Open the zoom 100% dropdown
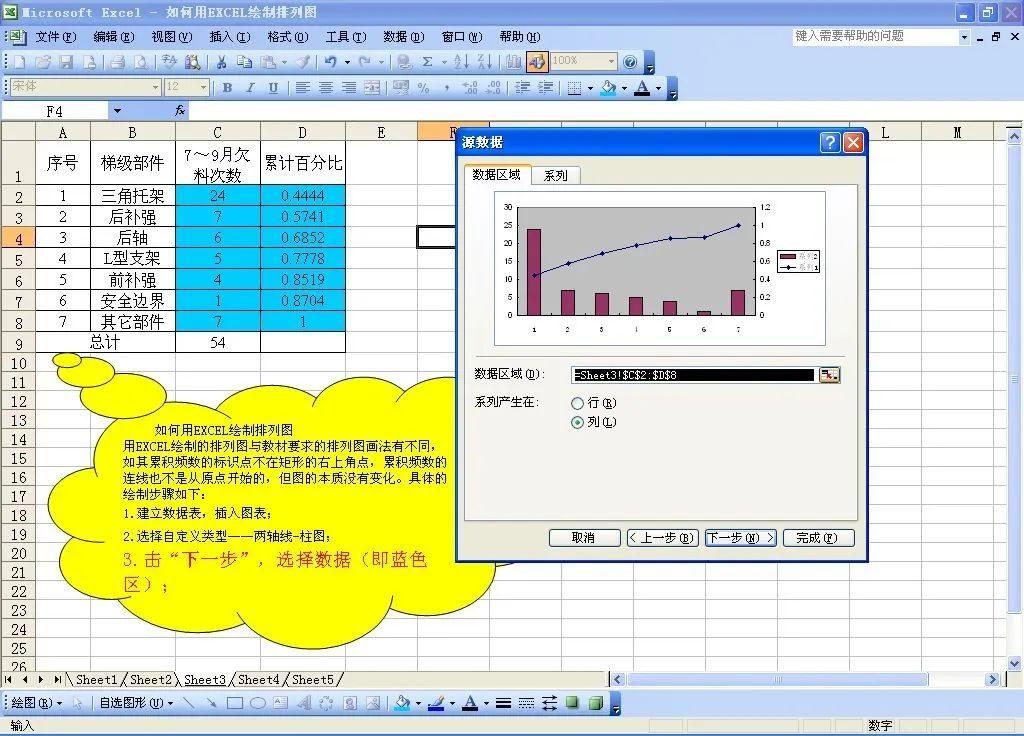 point(611,61)
